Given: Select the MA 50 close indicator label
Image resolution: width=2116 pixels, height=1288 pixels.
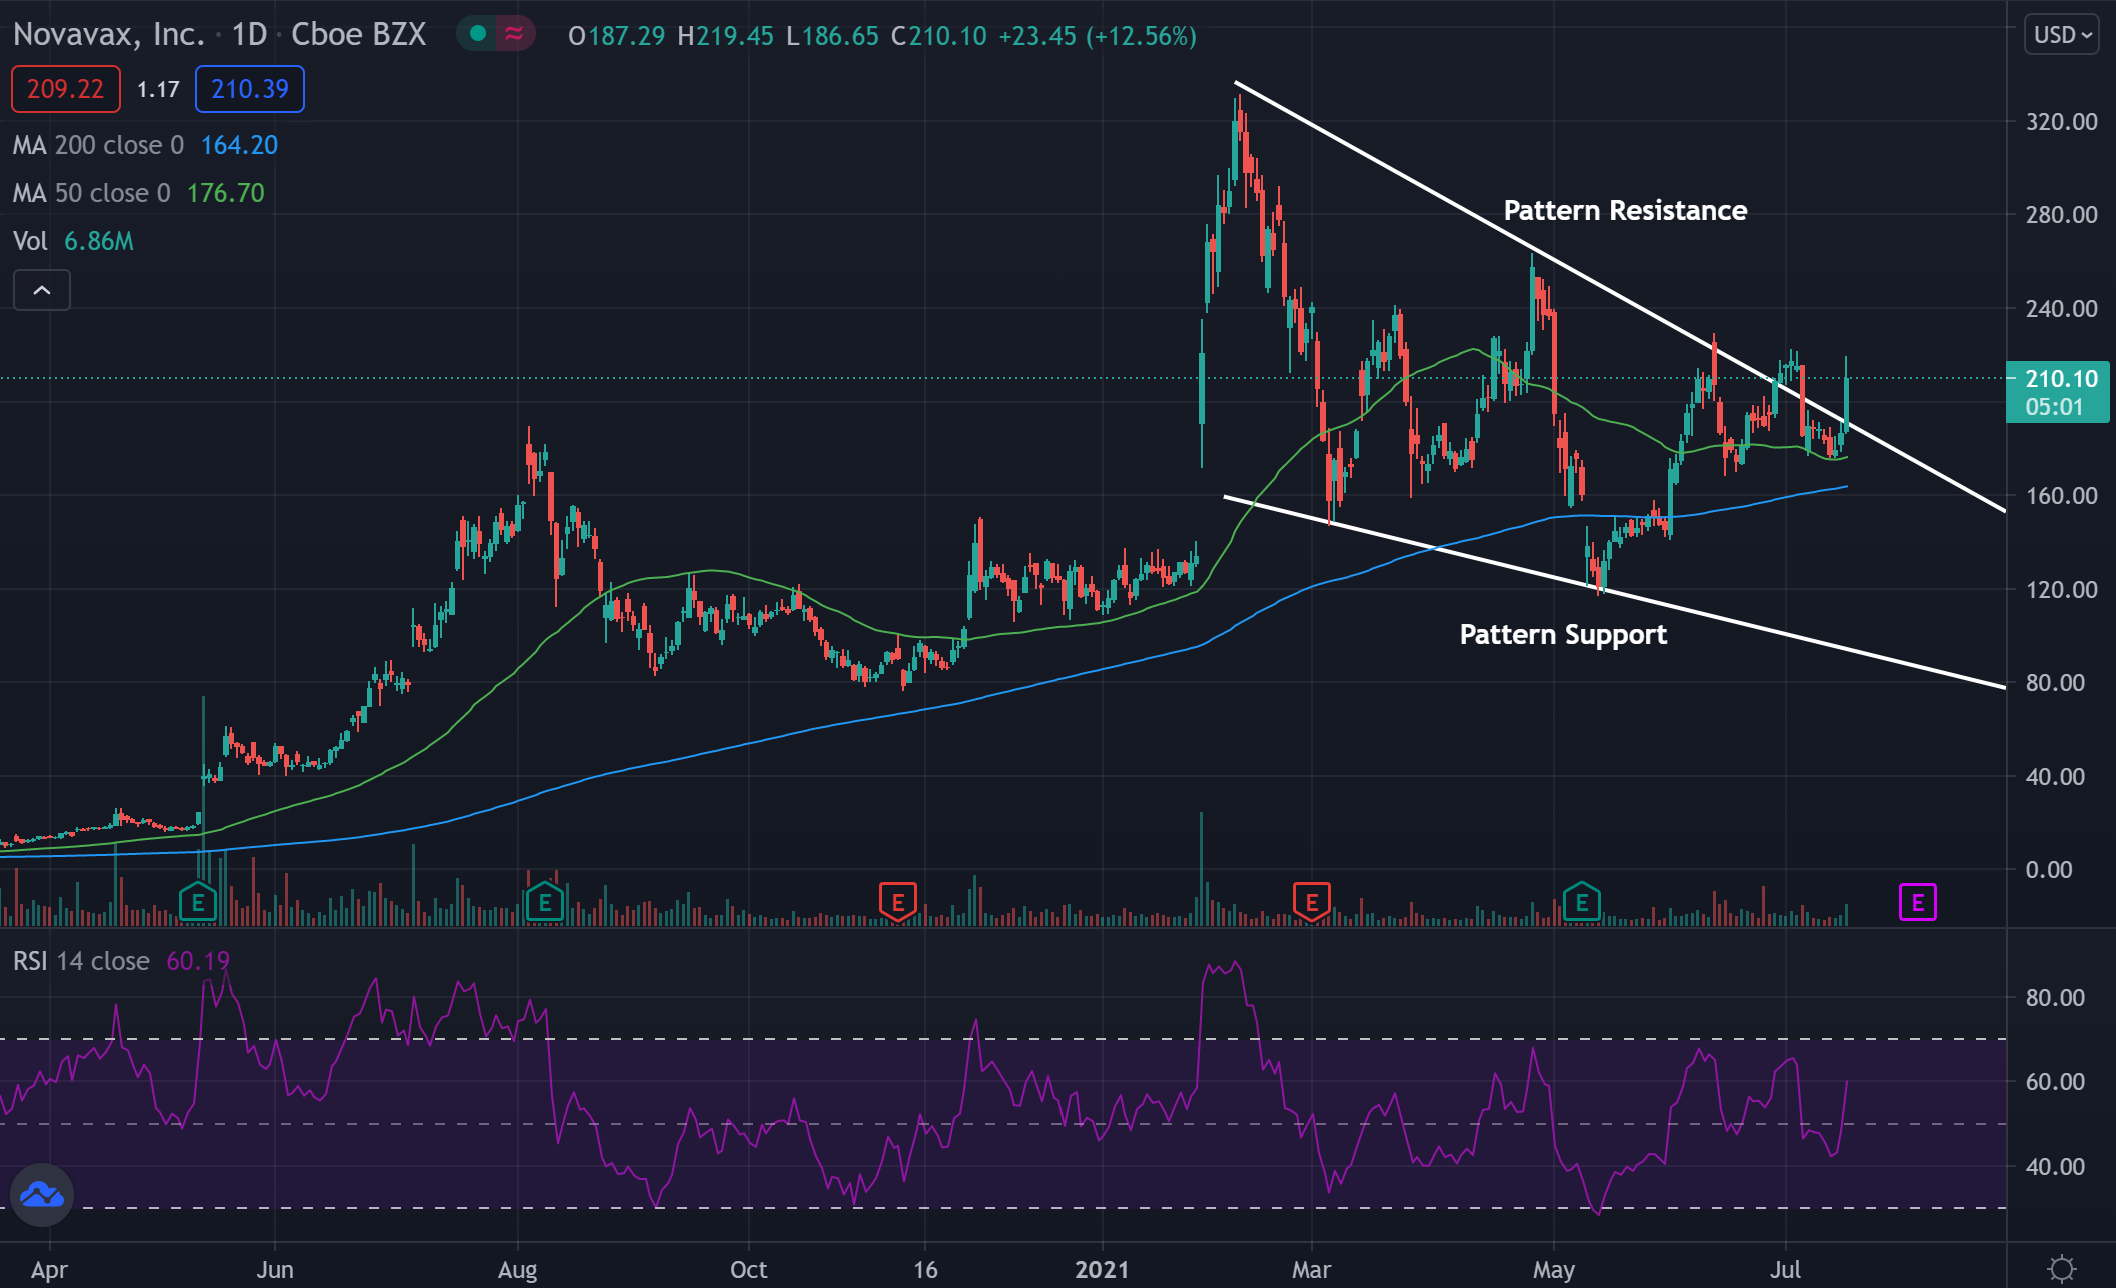Looking at the screenshot, I should (91, 193).
